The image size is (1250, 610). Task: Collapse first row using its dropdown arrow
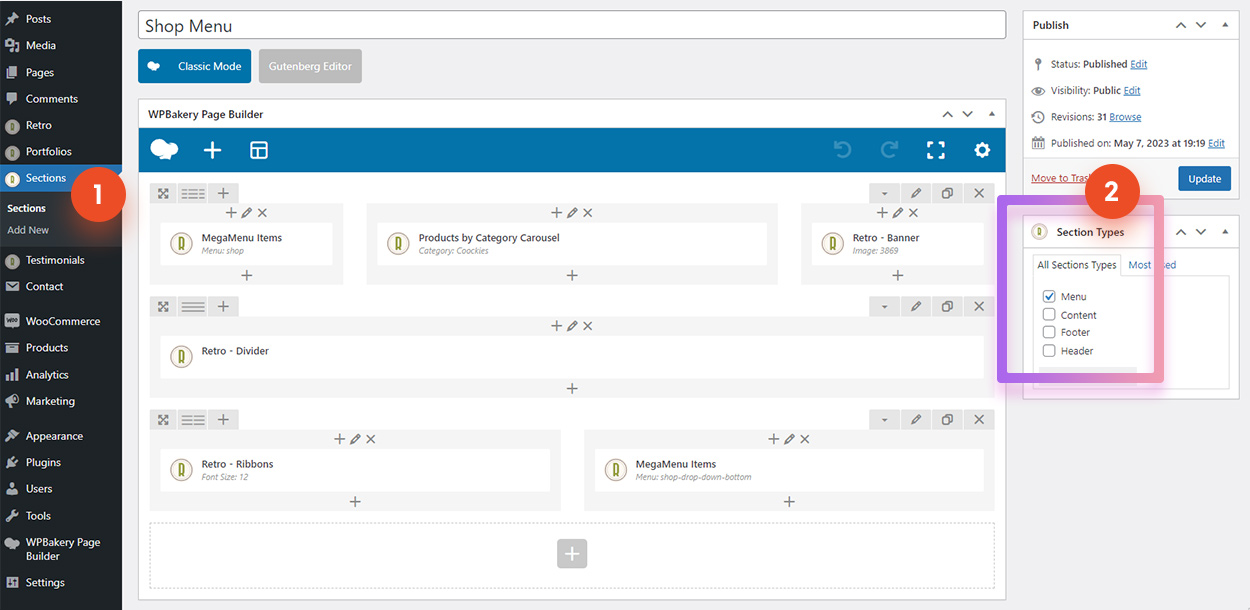tap(885, 193)
